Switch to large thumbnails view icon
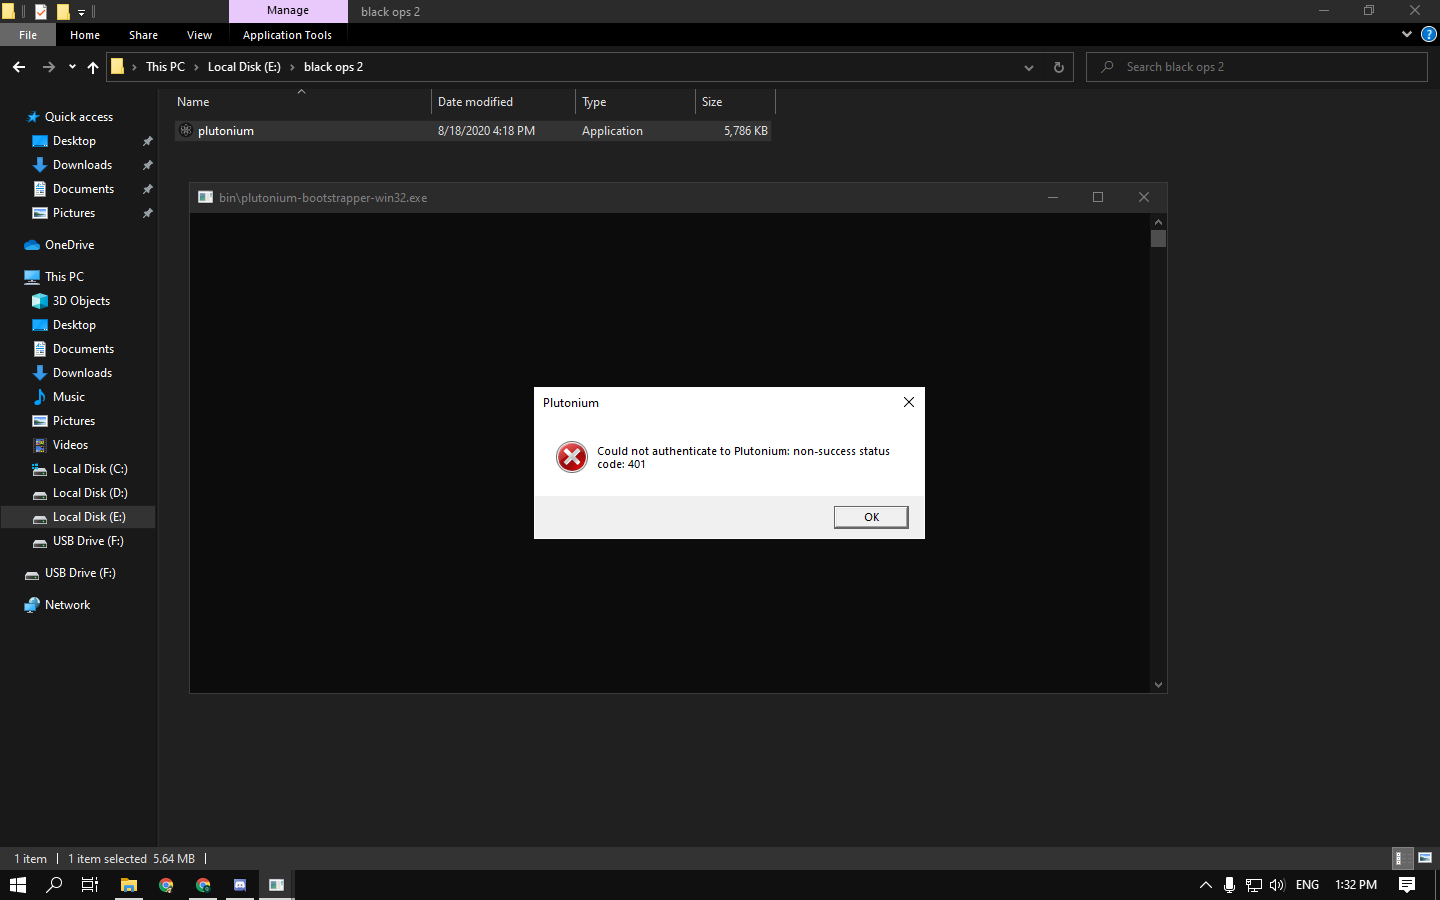This screenshot has width=1440, height=900. [1425, 858]
